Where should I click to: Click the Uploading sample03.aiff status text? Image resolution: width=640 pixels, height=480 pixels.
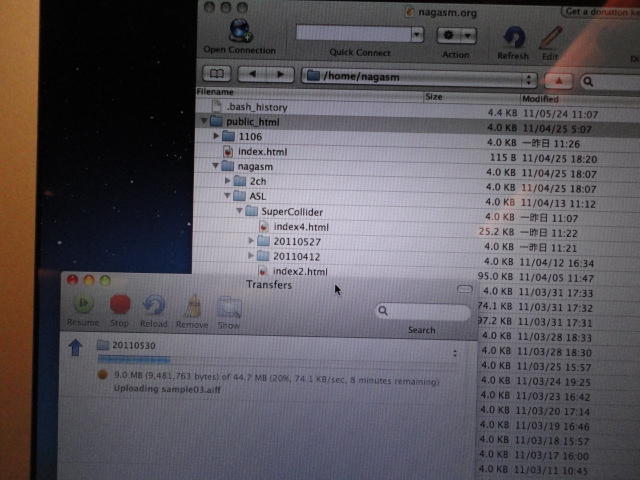(x=167, y=389)
